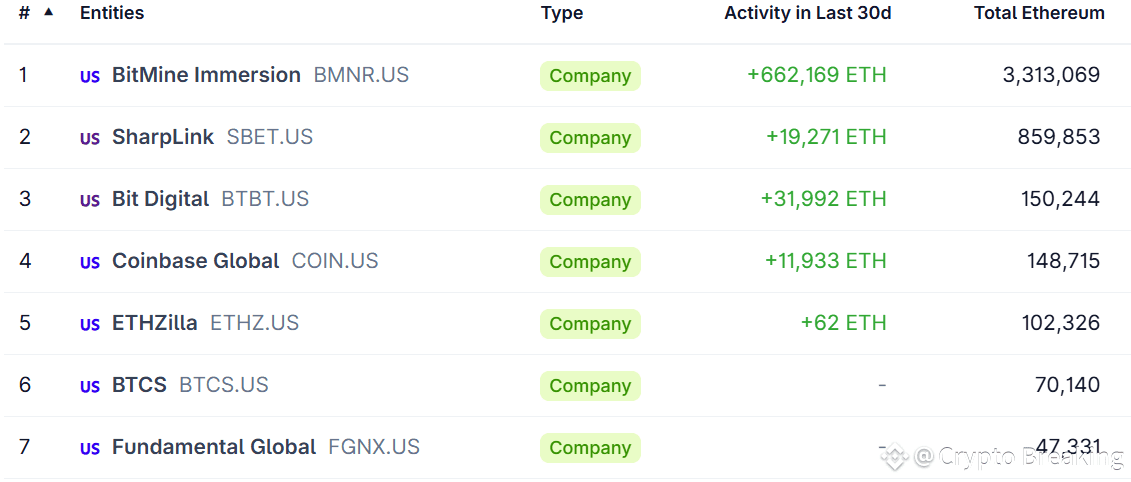Screen dimensions: 1131x482
Task: Sort the table by the Entities column
Action: pos(112,13)
